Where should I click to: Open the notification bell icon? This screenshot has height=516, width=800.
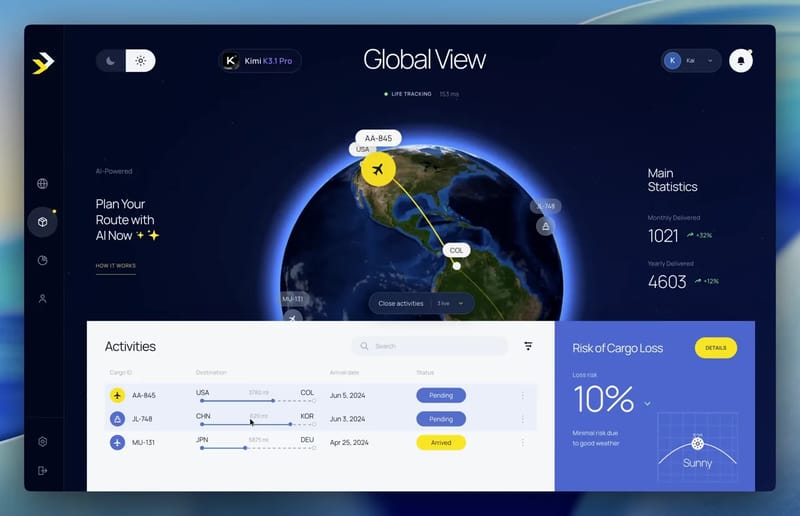tap(740, 61)
